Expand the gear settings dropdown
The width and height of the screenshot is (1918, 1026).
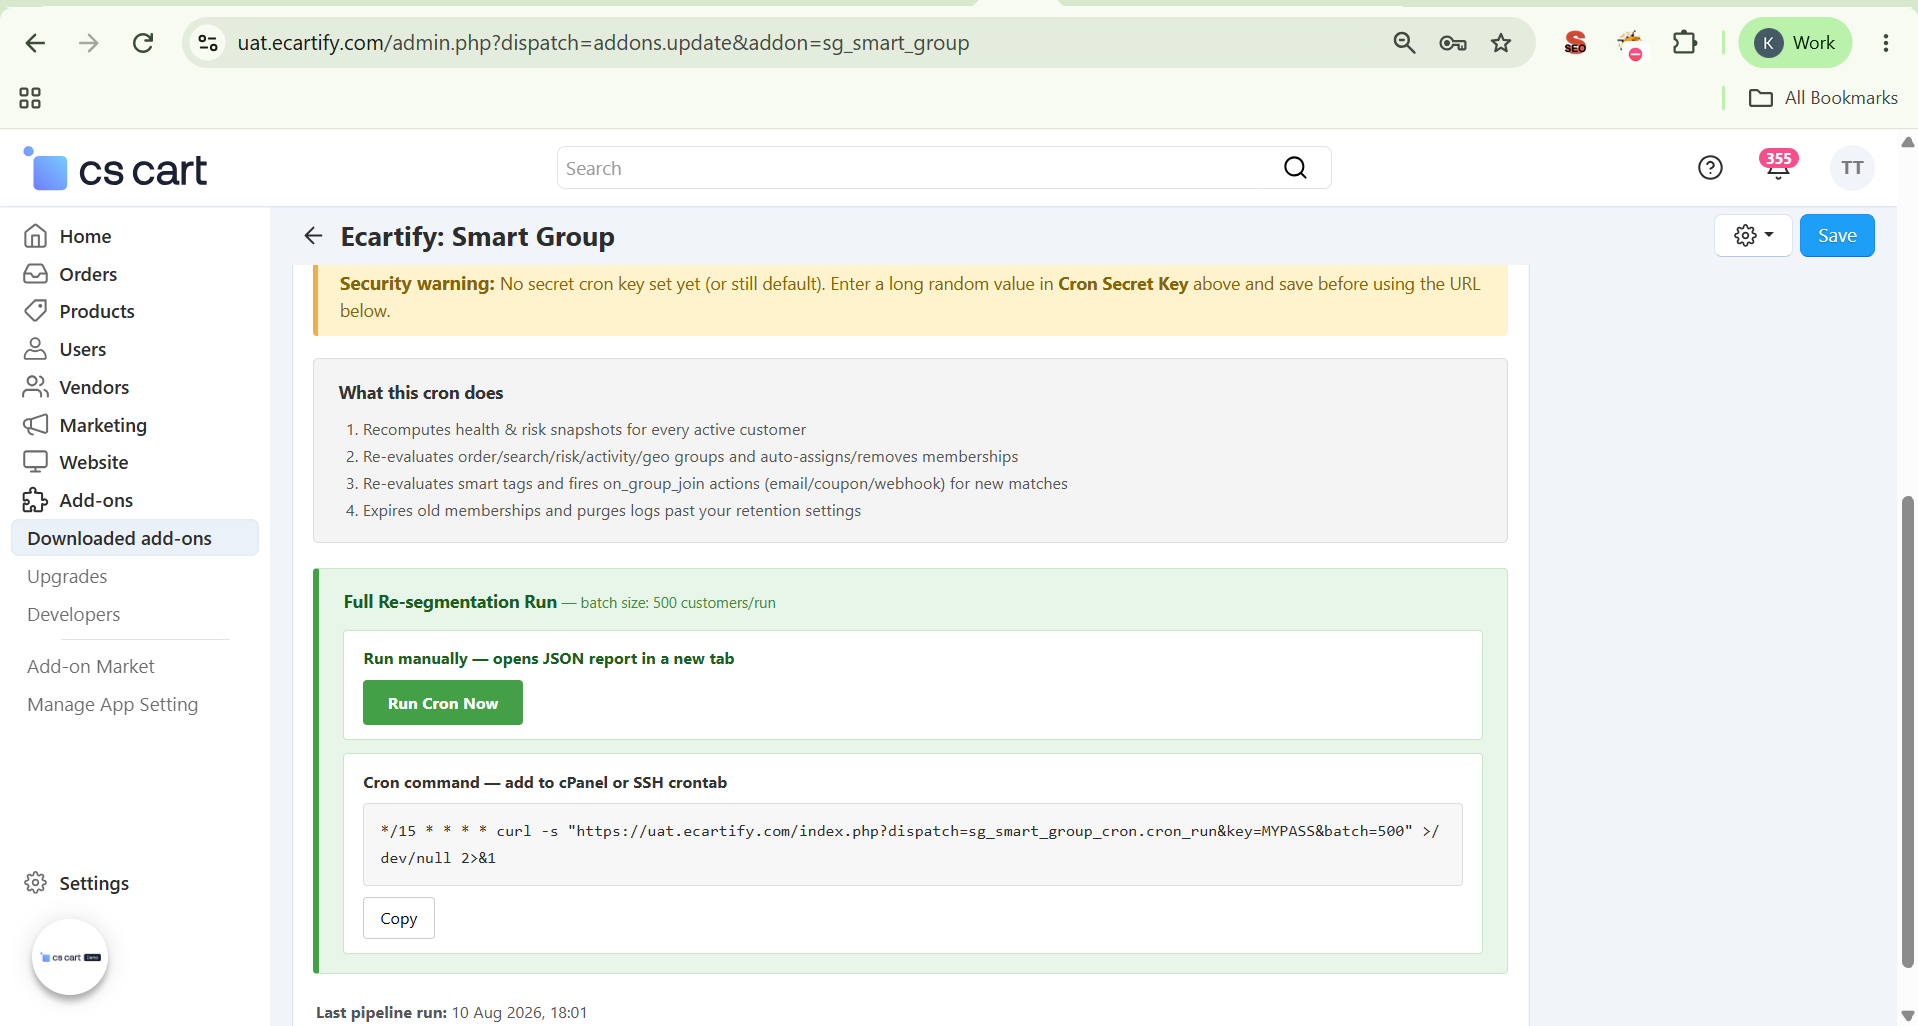(1753, 236)
